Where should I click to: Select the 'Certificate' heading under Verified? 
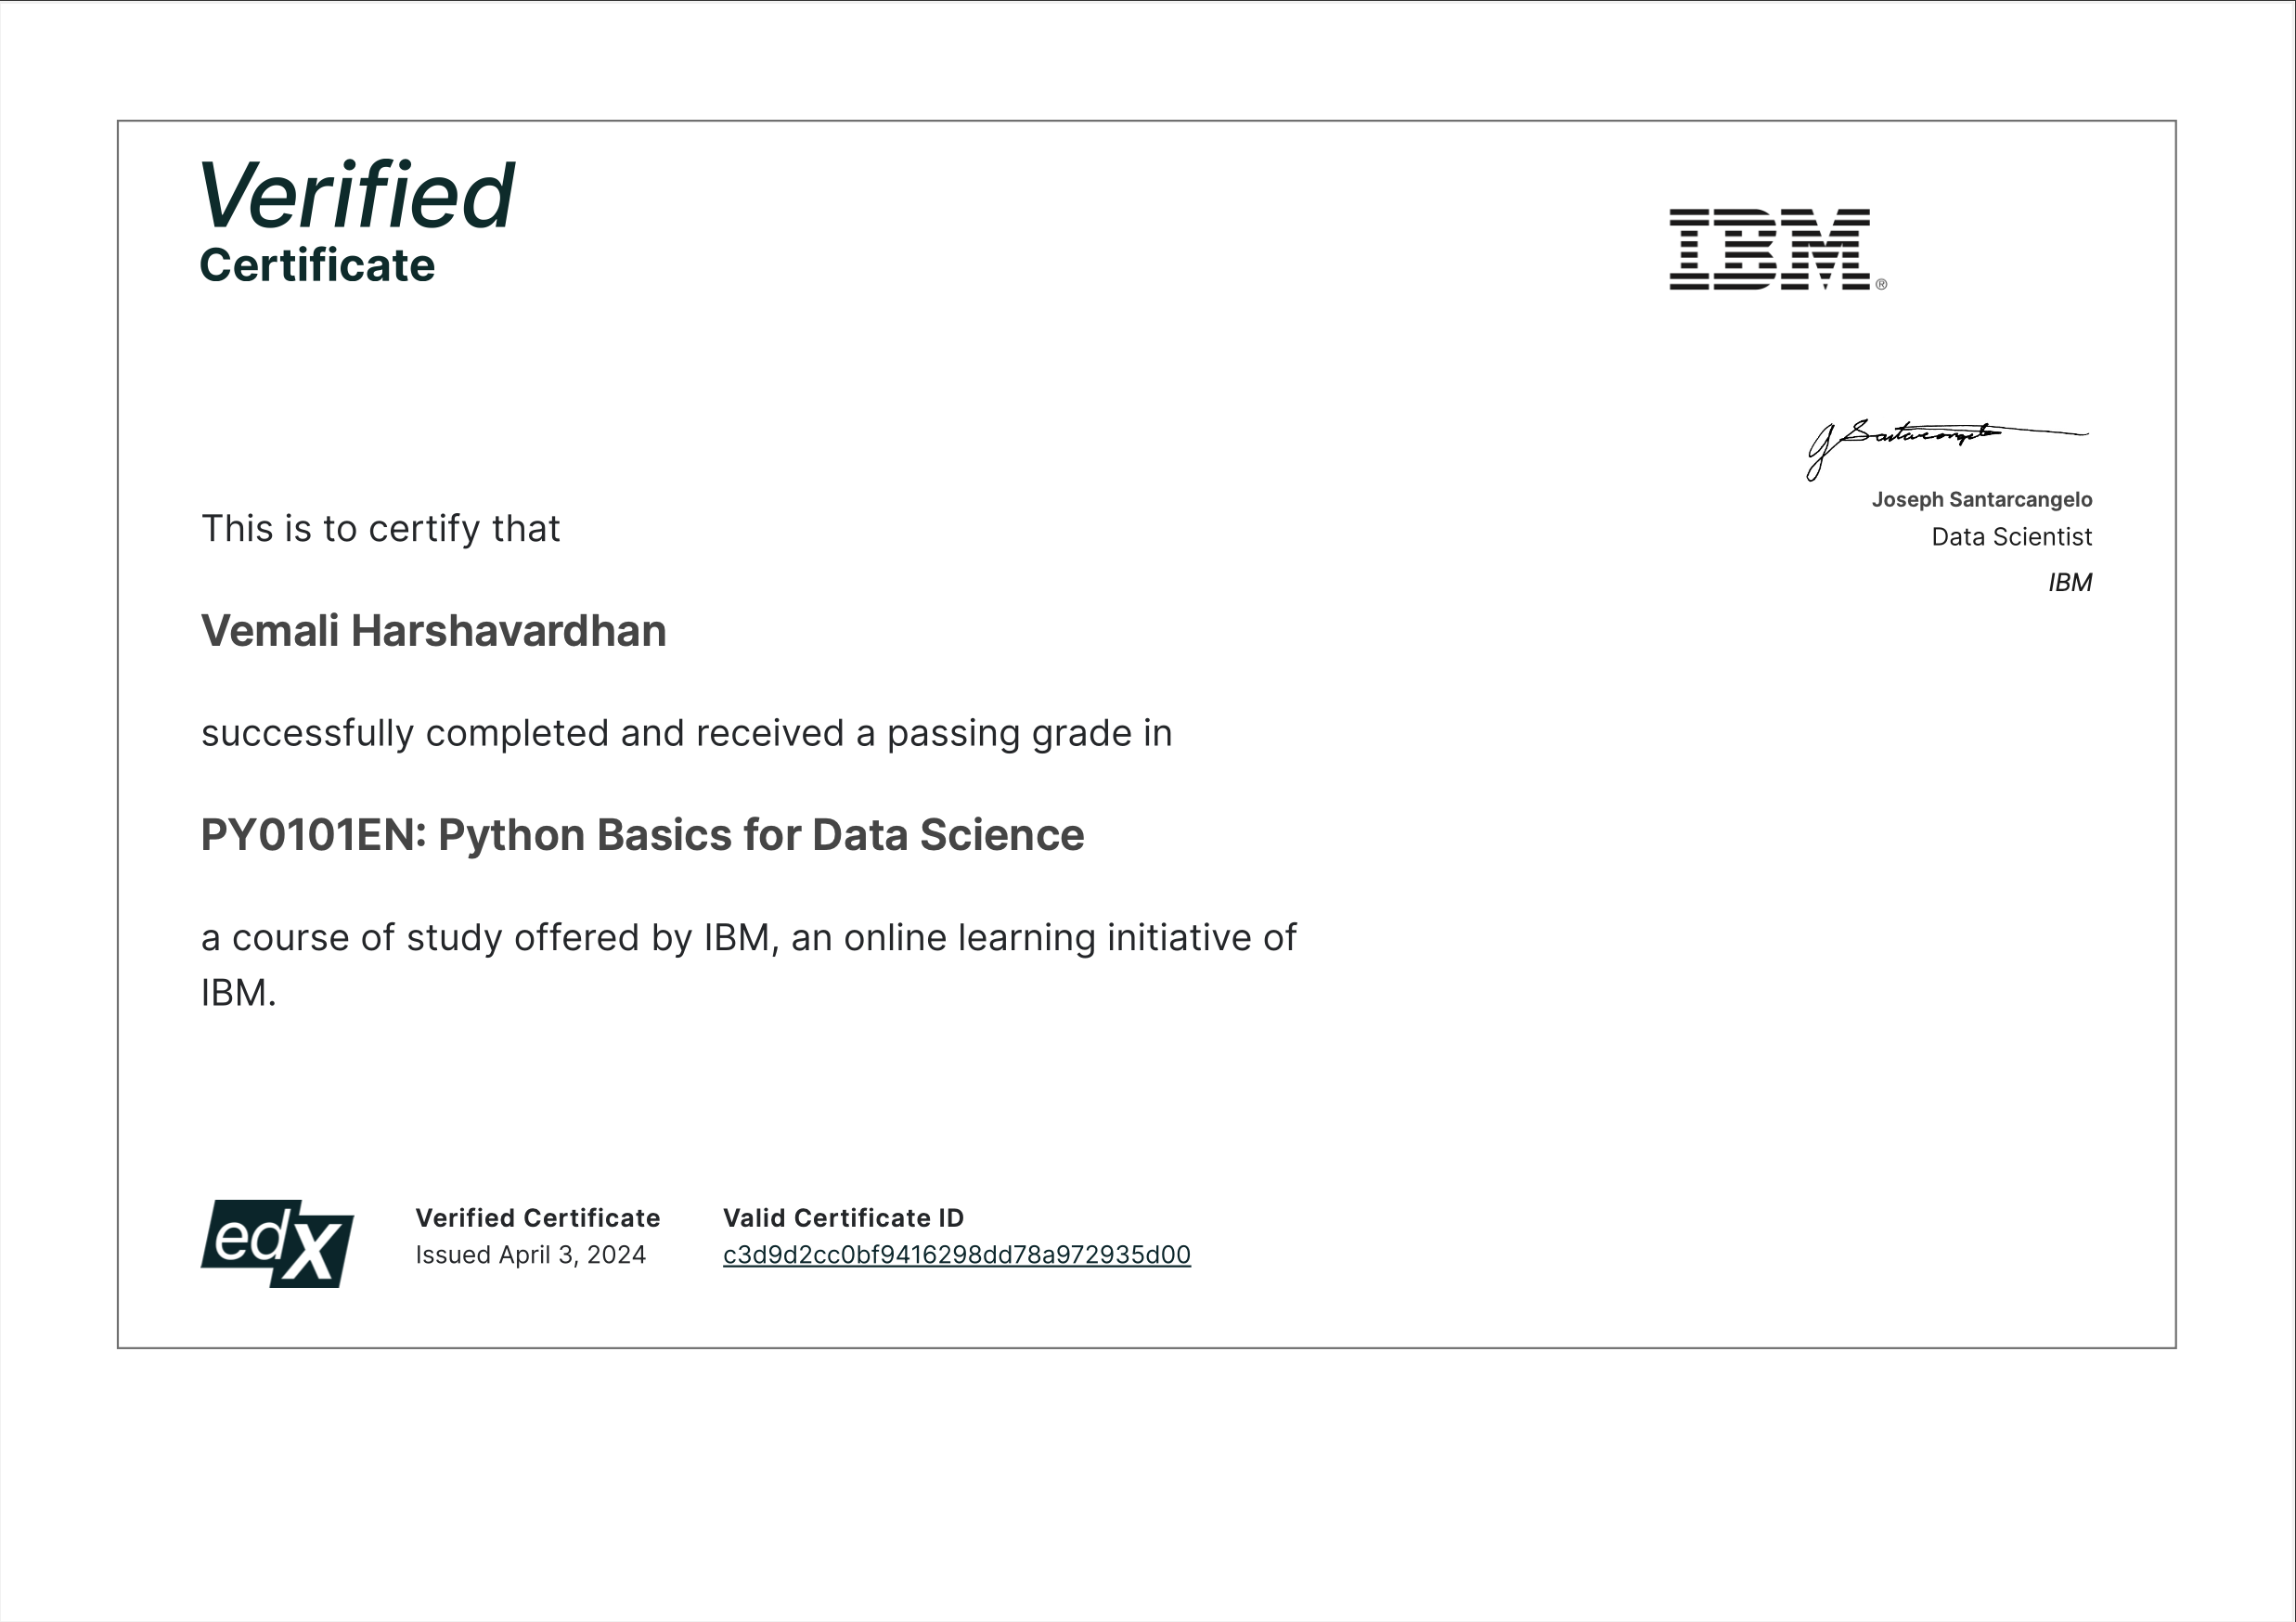click(317, 265)
